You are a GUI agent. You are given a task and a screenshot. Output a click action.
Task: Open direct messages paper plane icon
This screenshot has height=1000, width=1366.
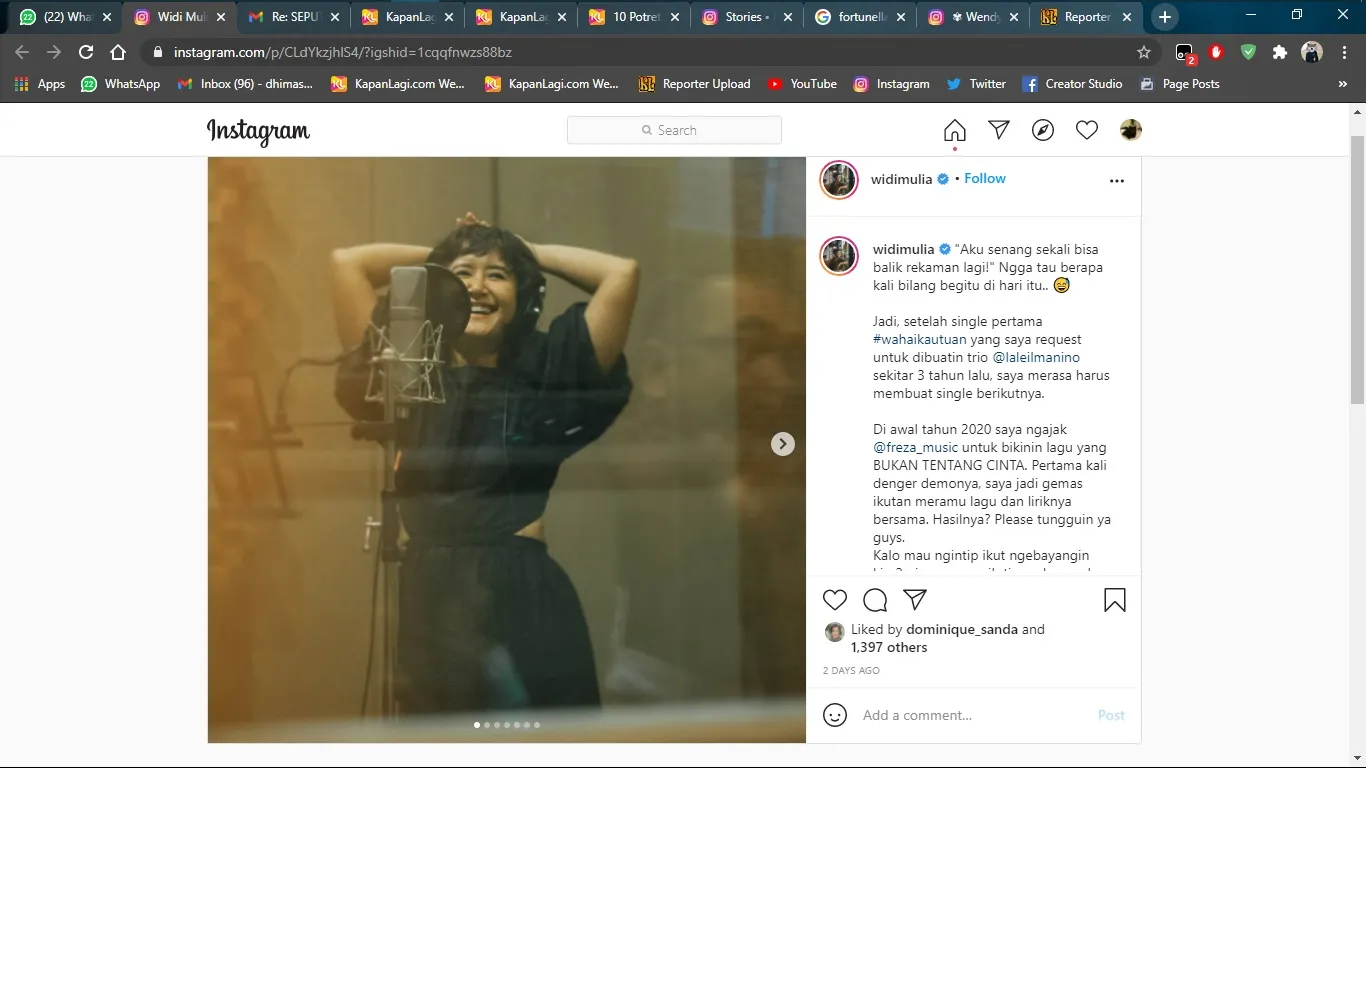click(999, 130)
